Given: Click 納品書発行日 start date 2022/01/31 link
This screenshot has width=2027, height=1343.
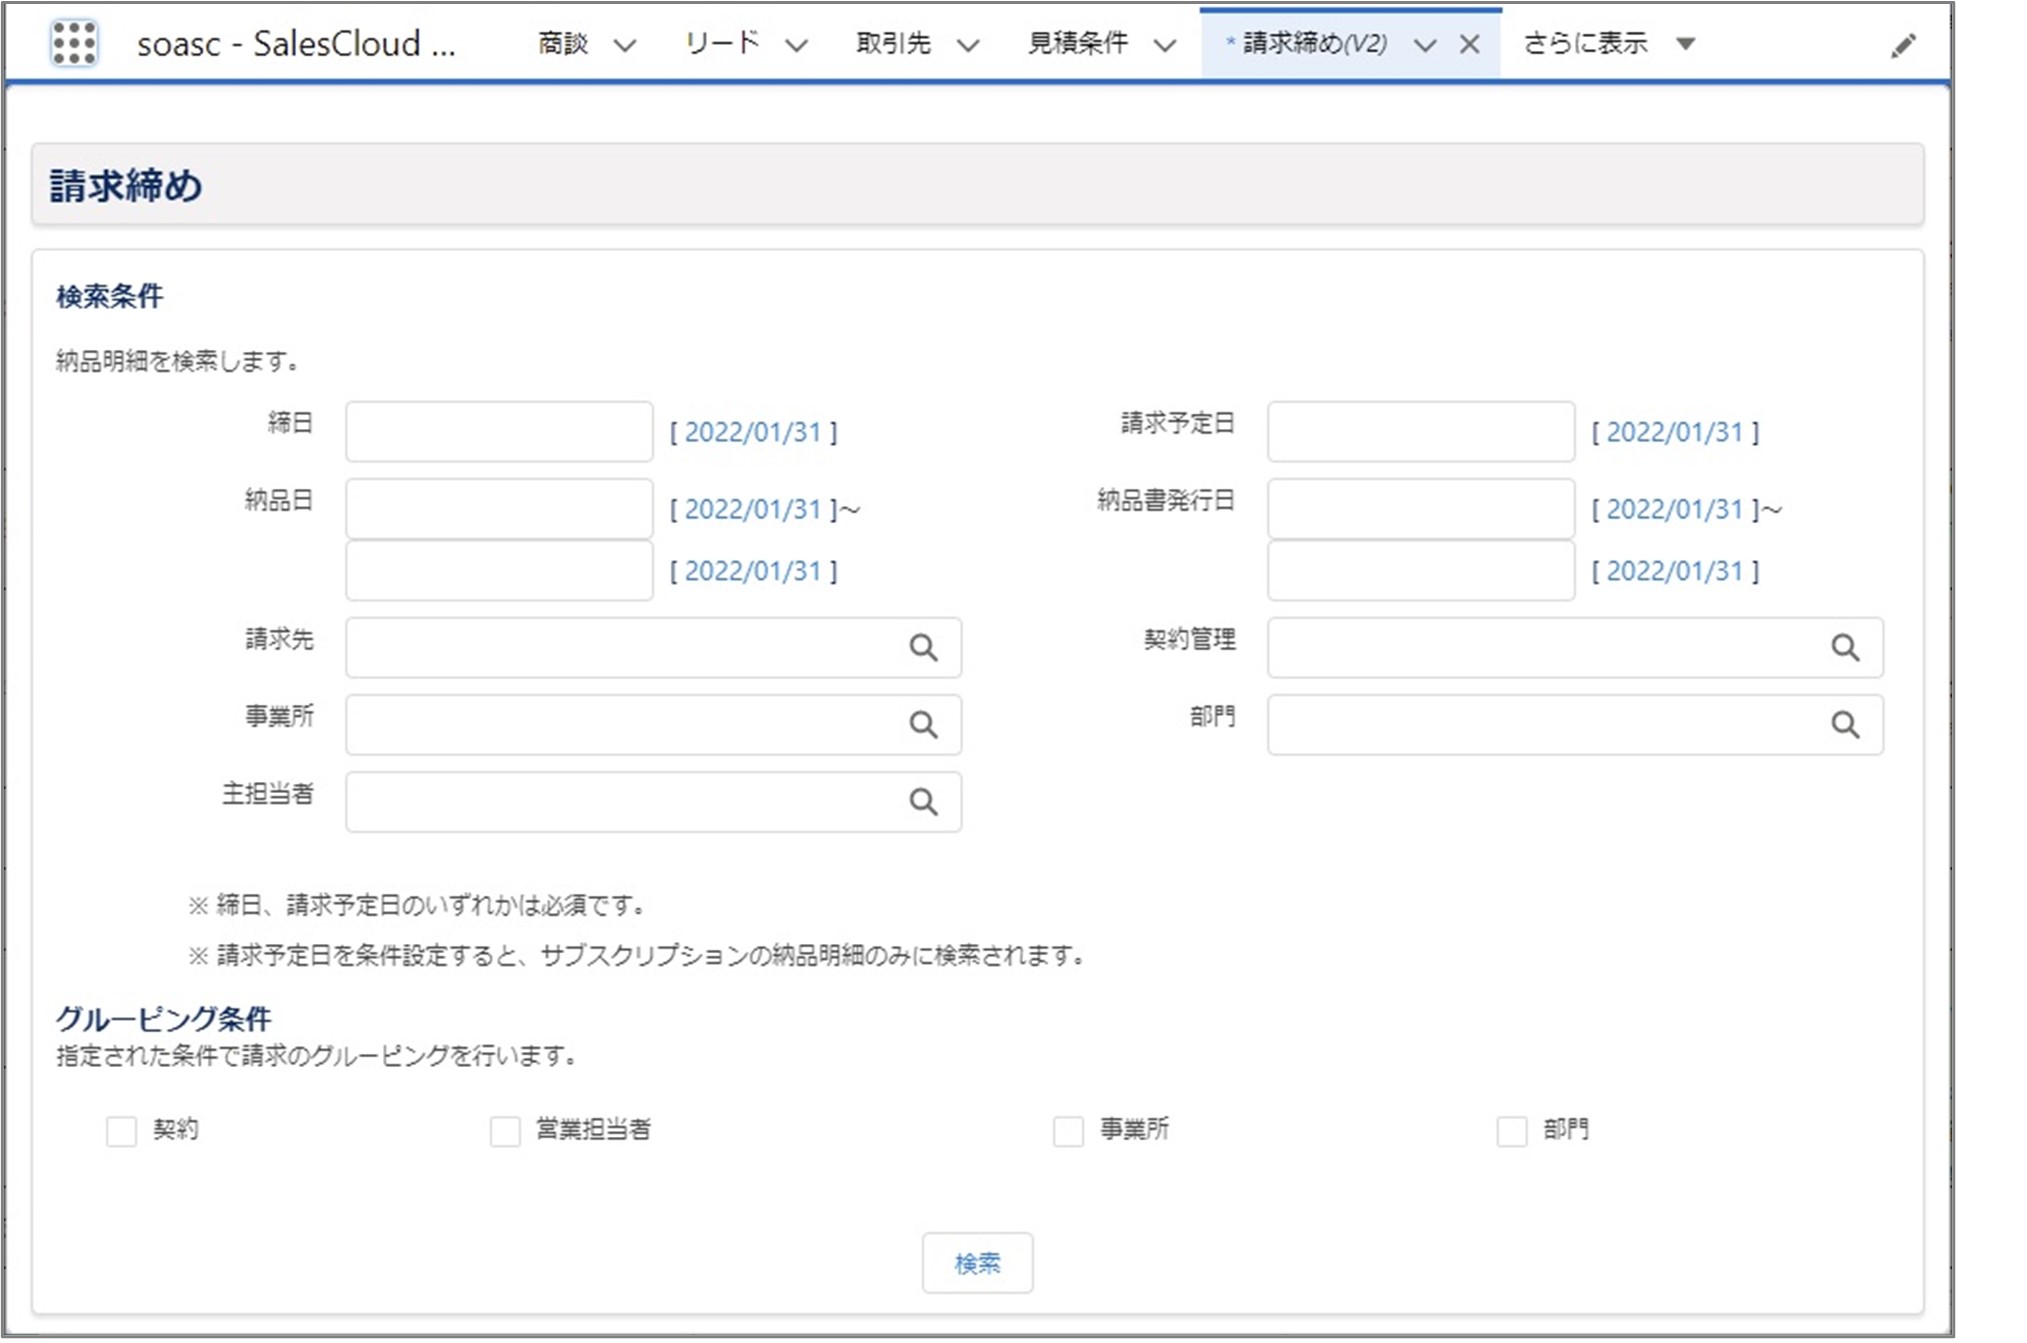Looking at the screenshot, I should 1675,509.
